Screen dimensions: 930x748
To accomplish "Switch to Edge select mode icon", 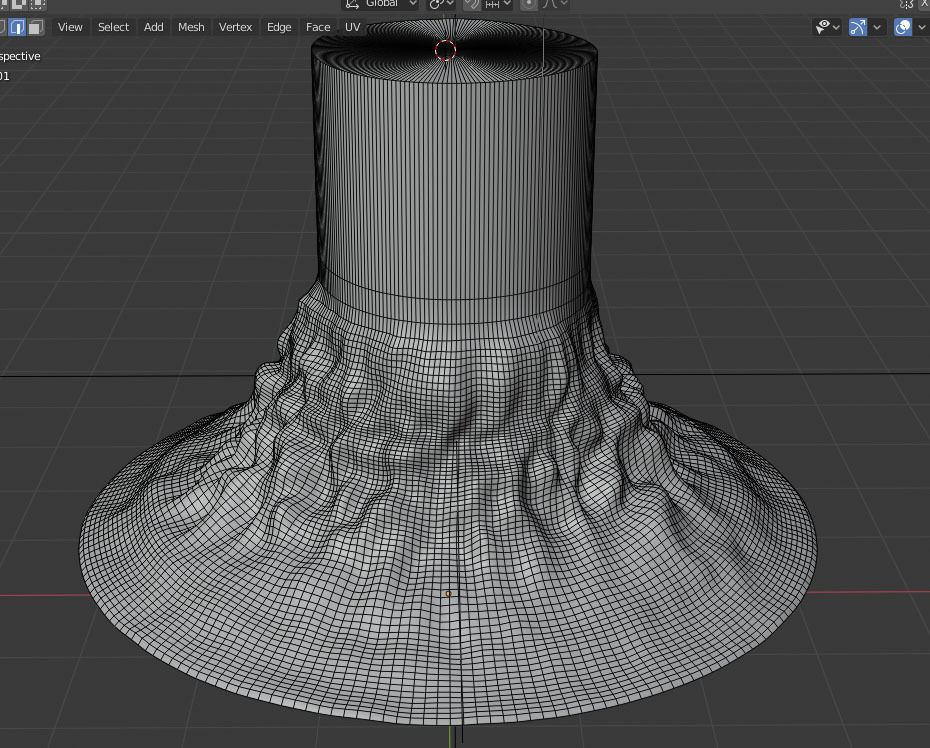I will (17, 27).
